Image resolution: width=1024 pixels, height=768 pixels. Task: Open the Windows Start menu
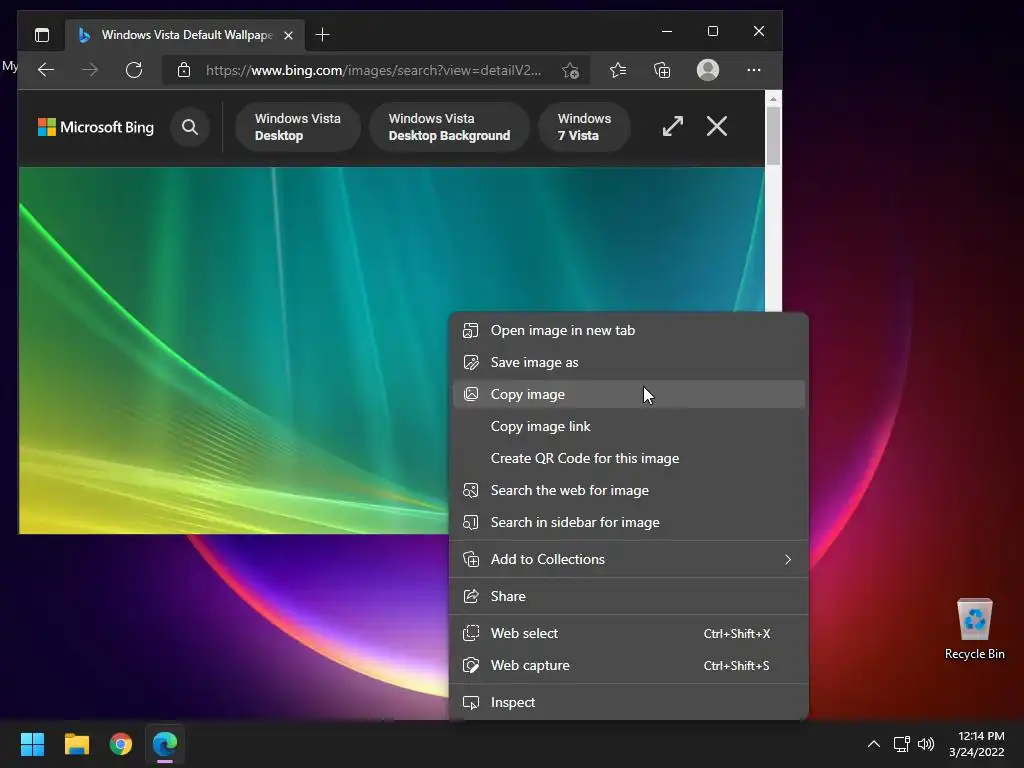32,744
